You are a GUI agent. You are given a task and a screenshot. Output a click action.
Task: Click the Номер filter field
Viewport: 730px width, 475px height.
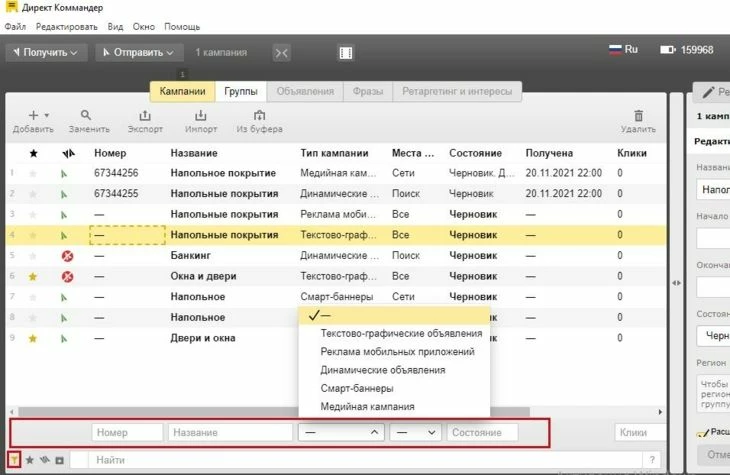pos(127,433)
